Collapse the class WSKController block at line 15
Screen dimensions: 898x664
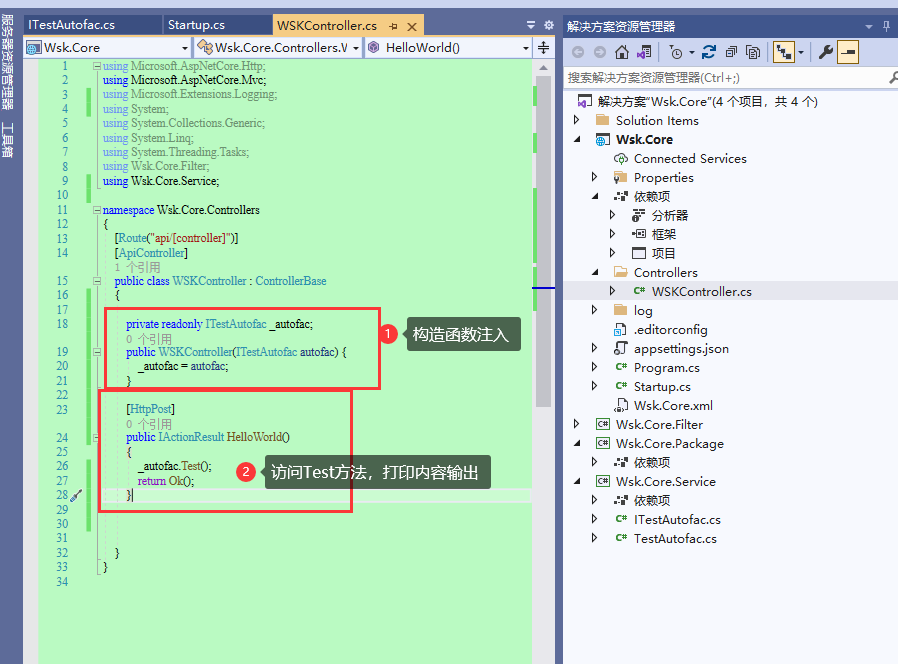[97, 281]
